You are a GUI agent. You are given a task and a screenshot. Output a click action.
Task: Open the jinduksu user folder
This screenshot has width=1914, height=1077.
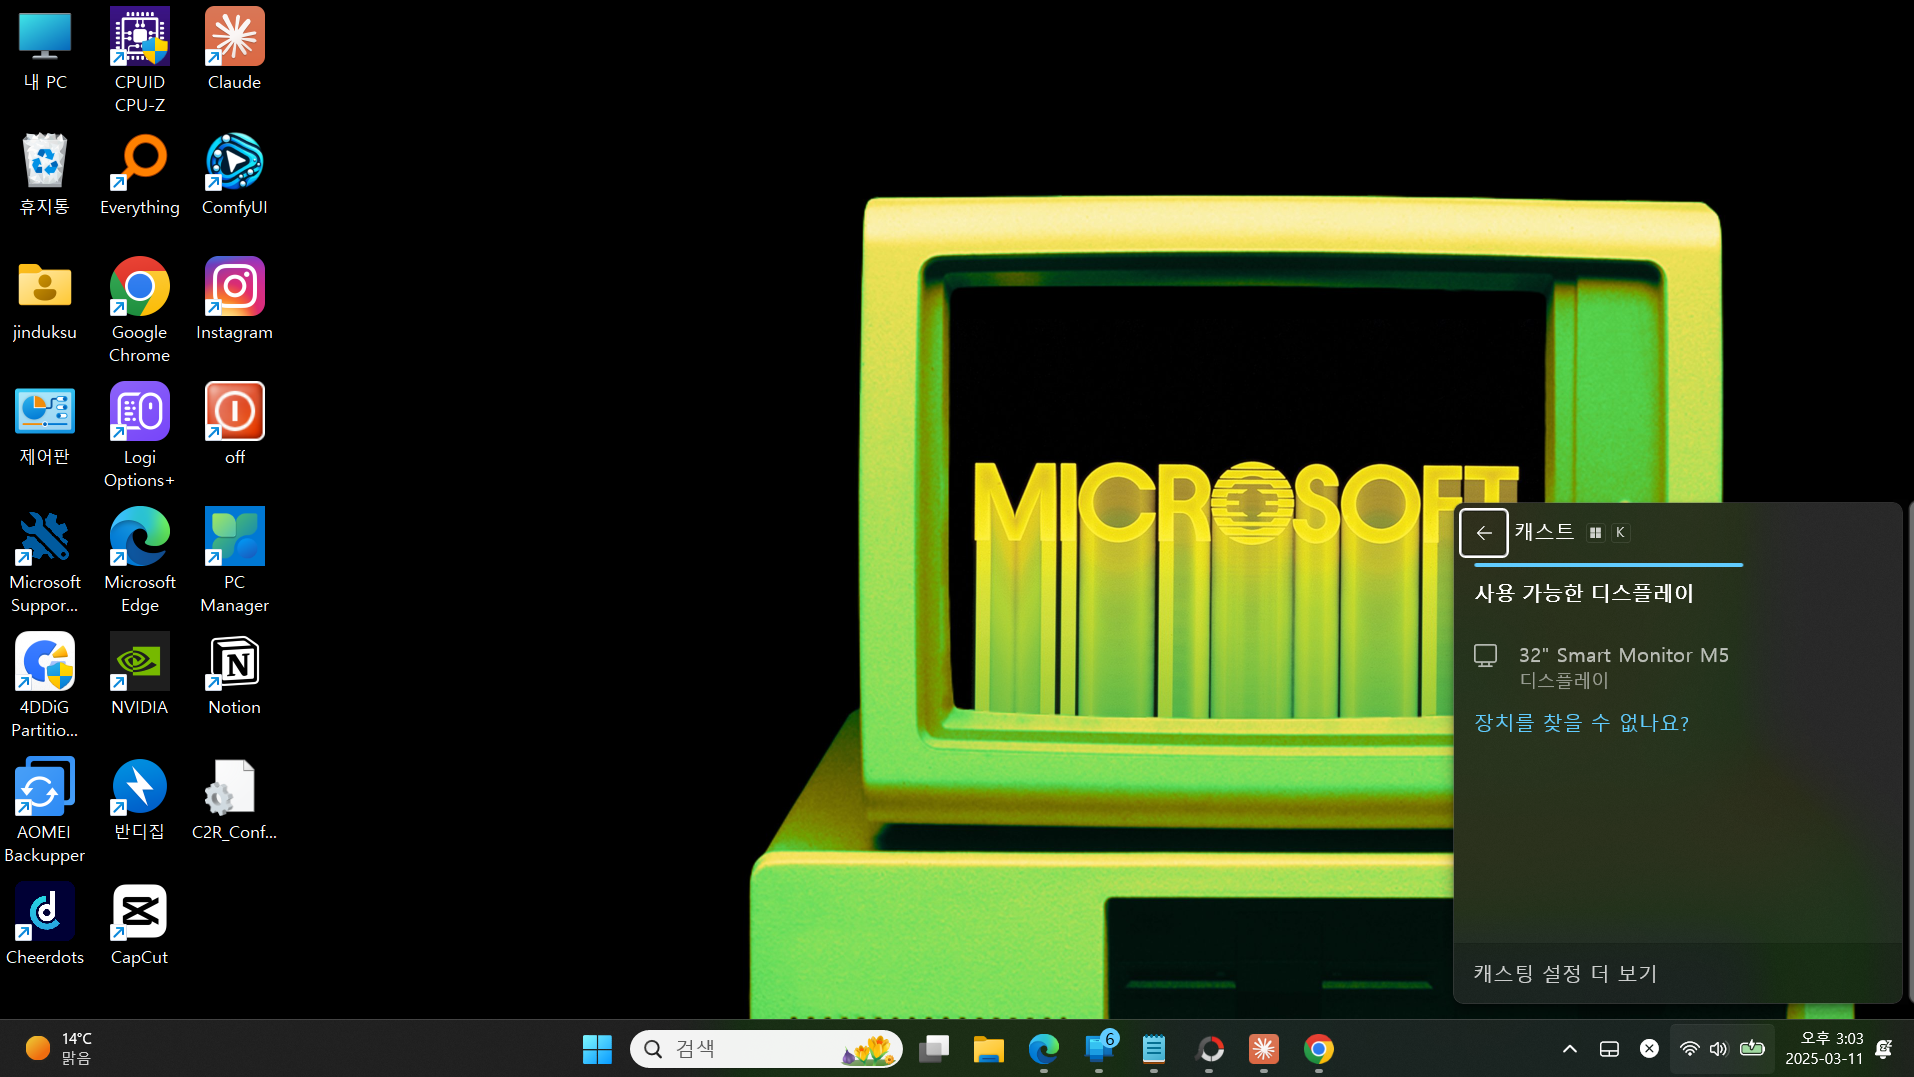pyautogui.click(x=45, y=300)
